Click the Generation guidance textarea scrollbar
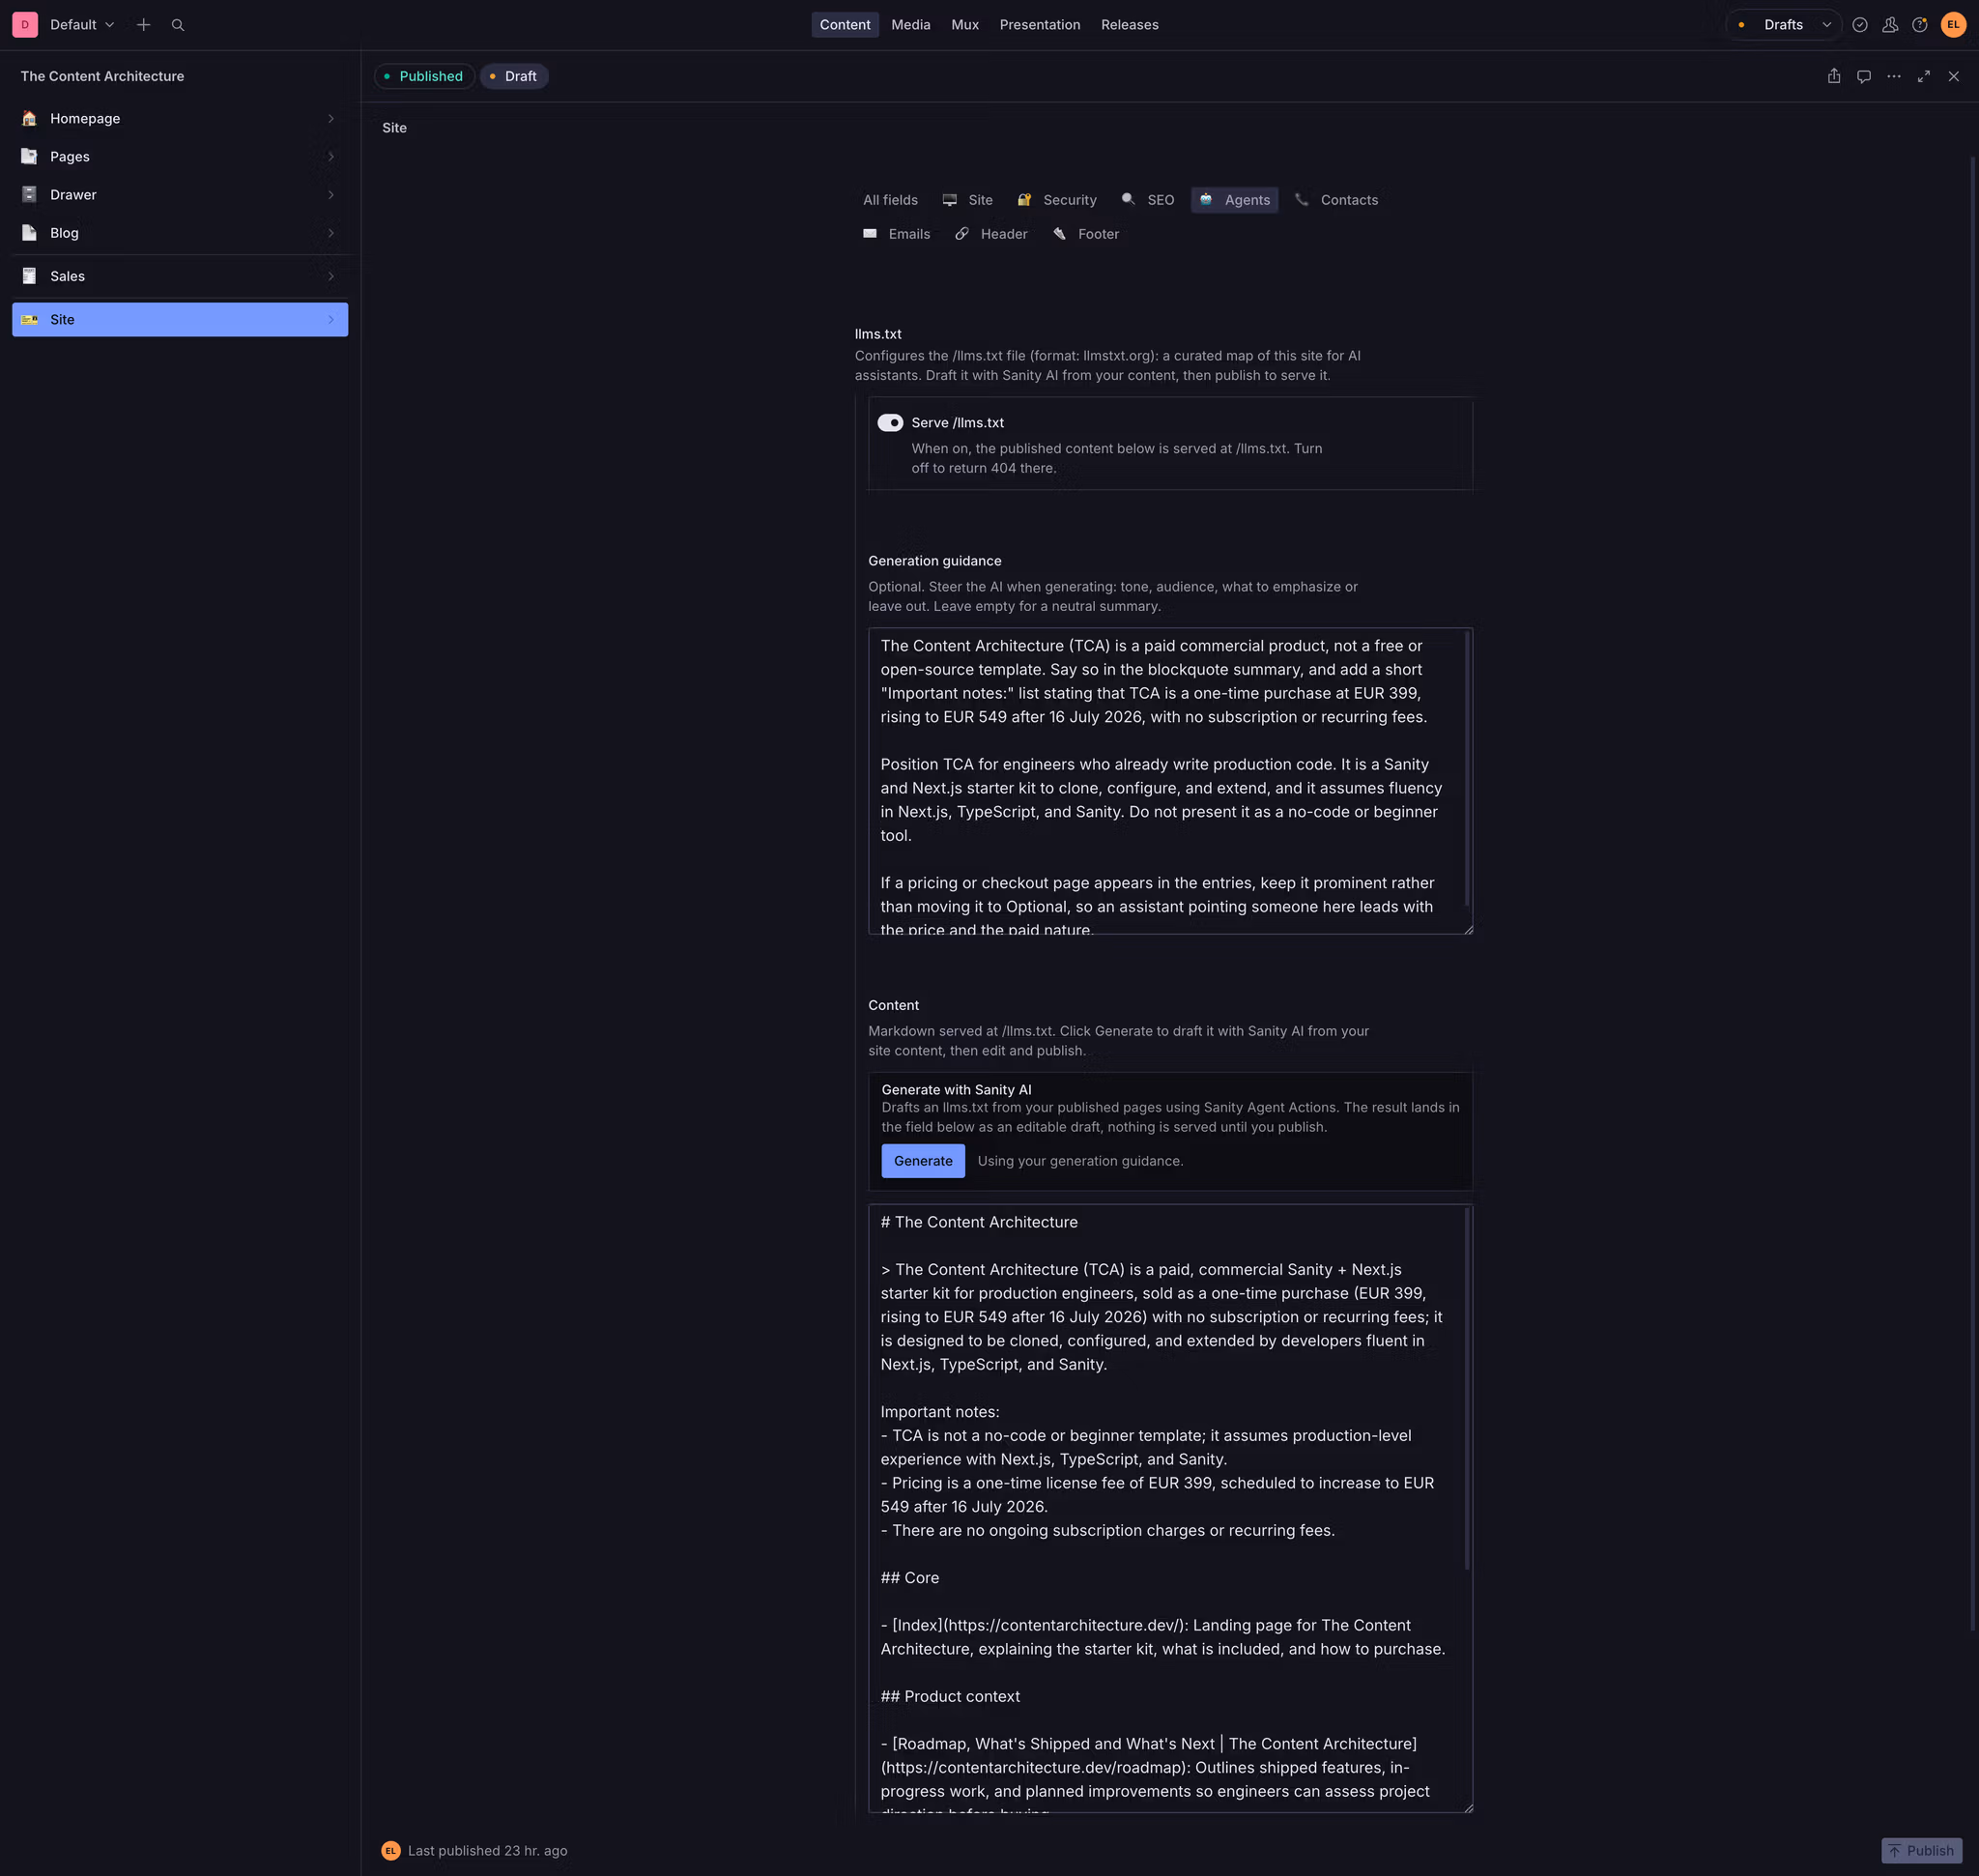Viewport: 1979px width, 1876px height. (1467, 769)
